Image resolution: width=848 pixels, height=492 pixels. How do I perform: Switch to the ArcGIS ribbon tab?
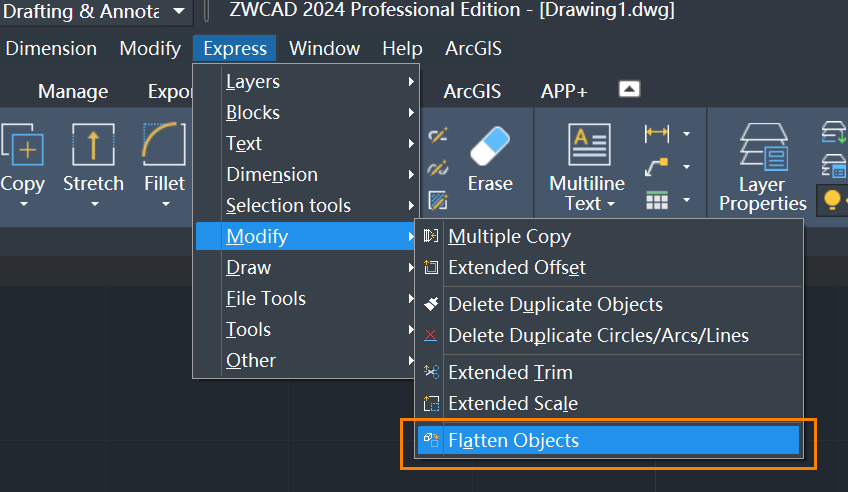point(472,91)
